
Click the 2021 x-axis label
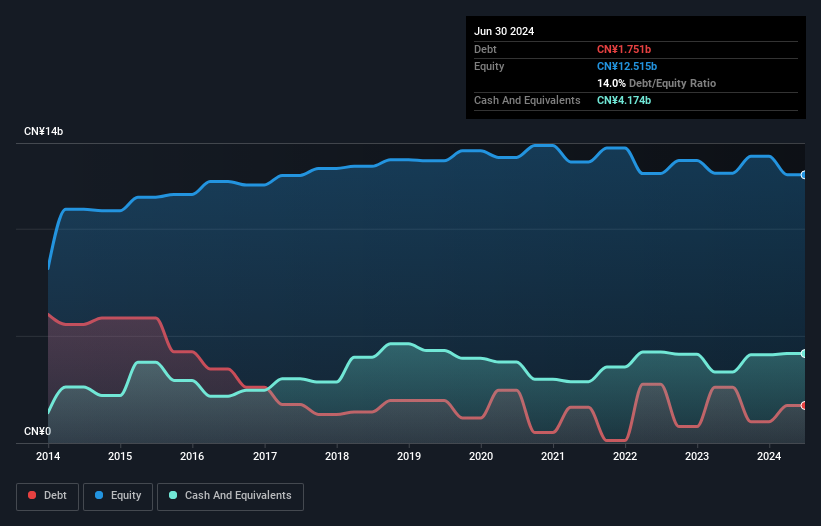(553, 456)
